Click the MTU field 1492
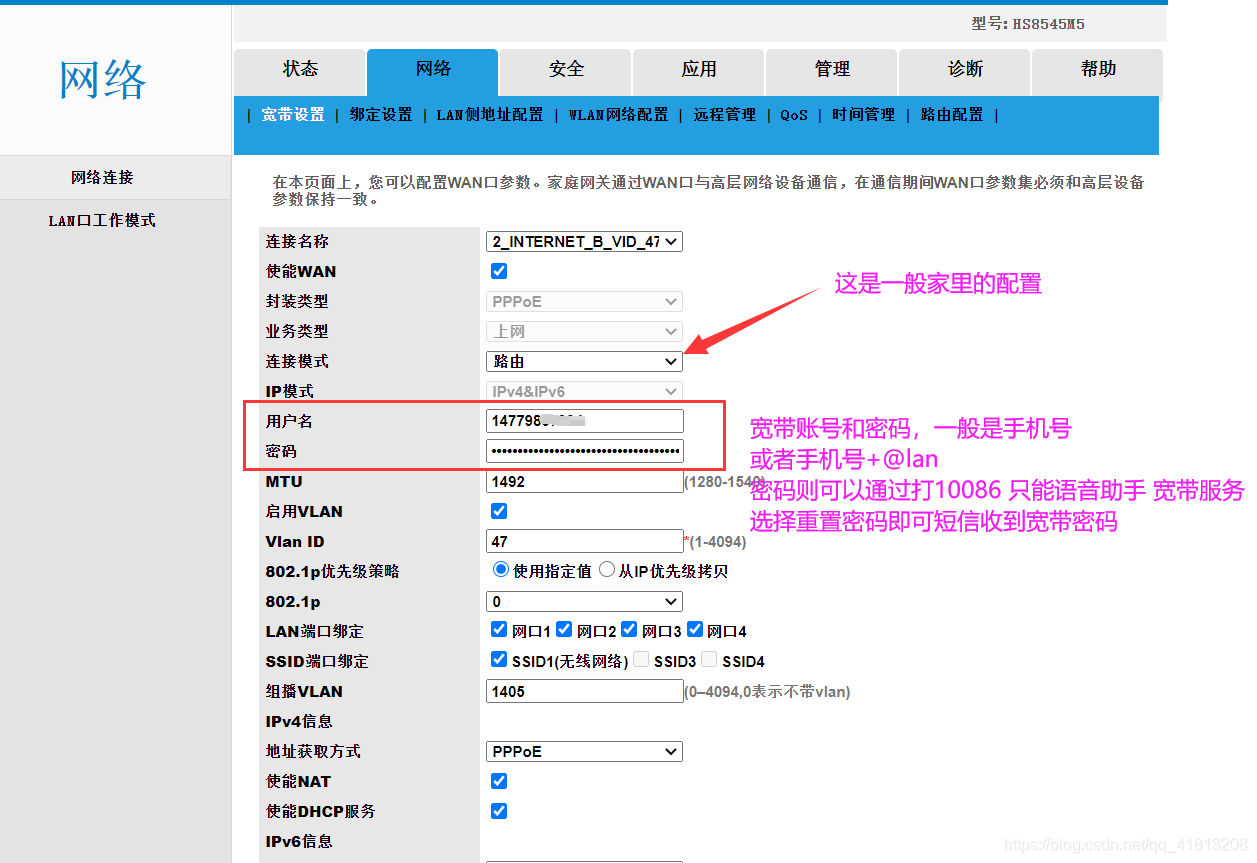Viewport: 1257px width, 863px height. [x=585, y=481]
